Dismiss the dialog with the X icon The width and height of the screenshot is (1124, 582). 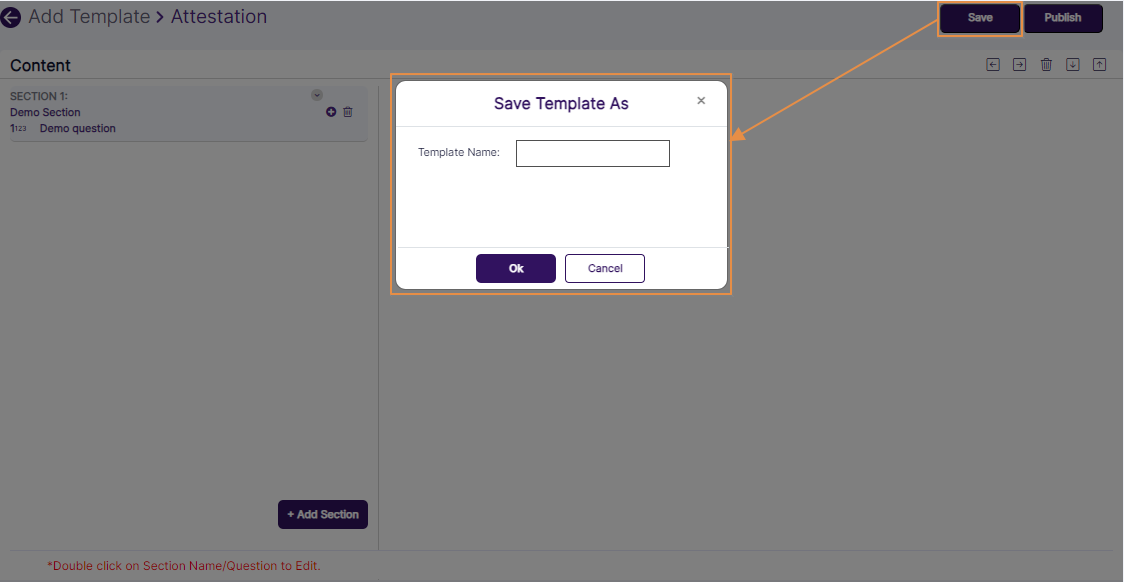tap(701, 102)
